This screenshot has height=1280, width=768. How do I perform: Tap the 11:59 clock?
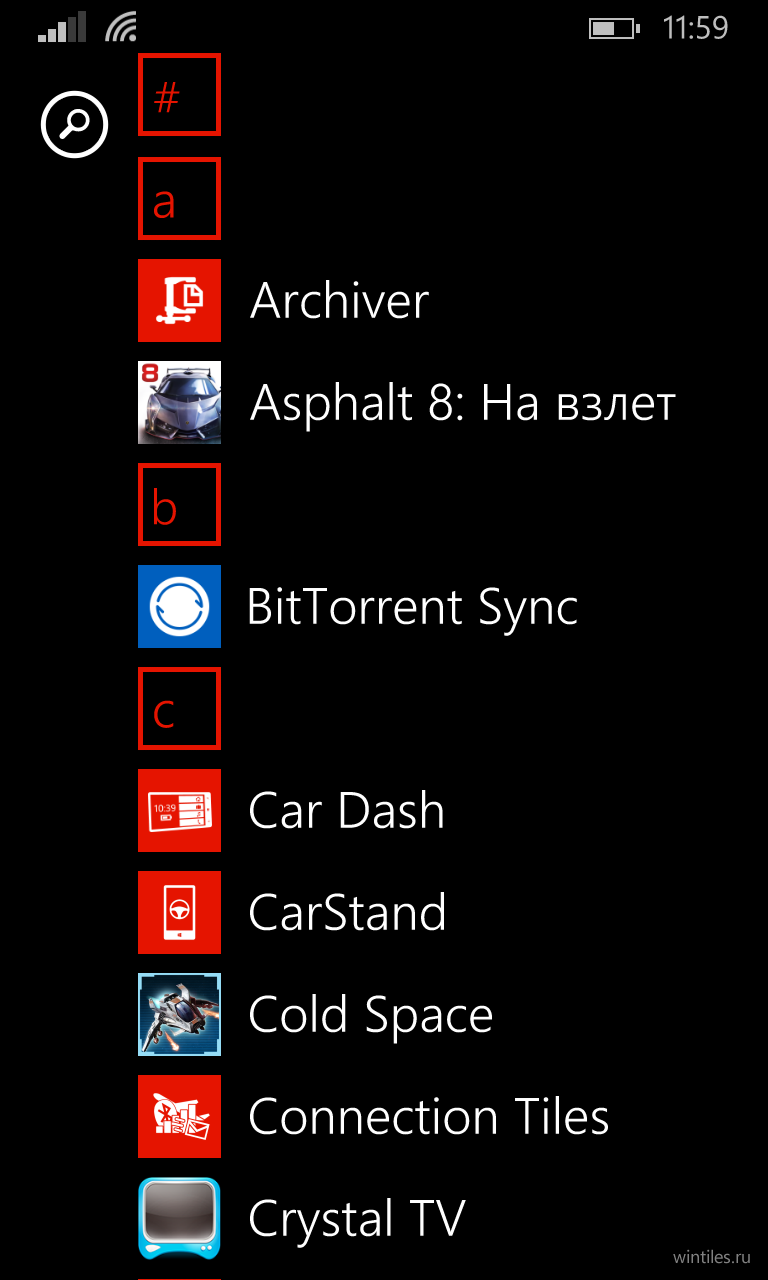tap(696, 28)
